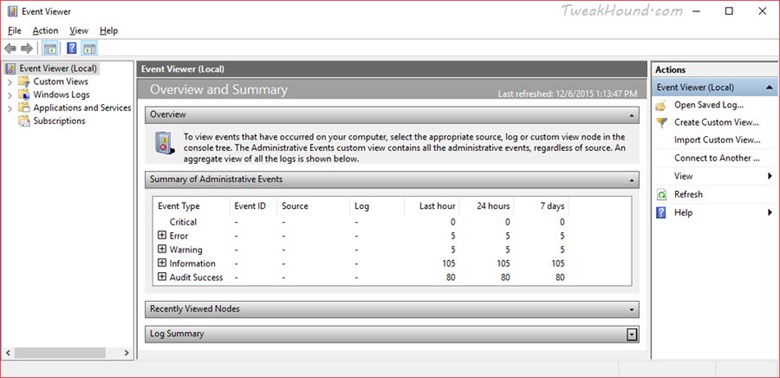Click the Event Viewer title bar icon
Viewport: 780px width, 378px height.
(12, 11)
